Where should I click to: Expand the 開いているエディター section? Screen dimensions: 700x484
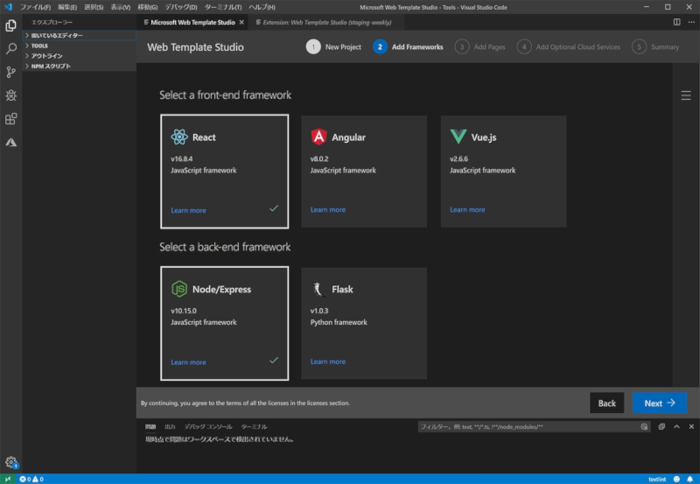(79, 35)
